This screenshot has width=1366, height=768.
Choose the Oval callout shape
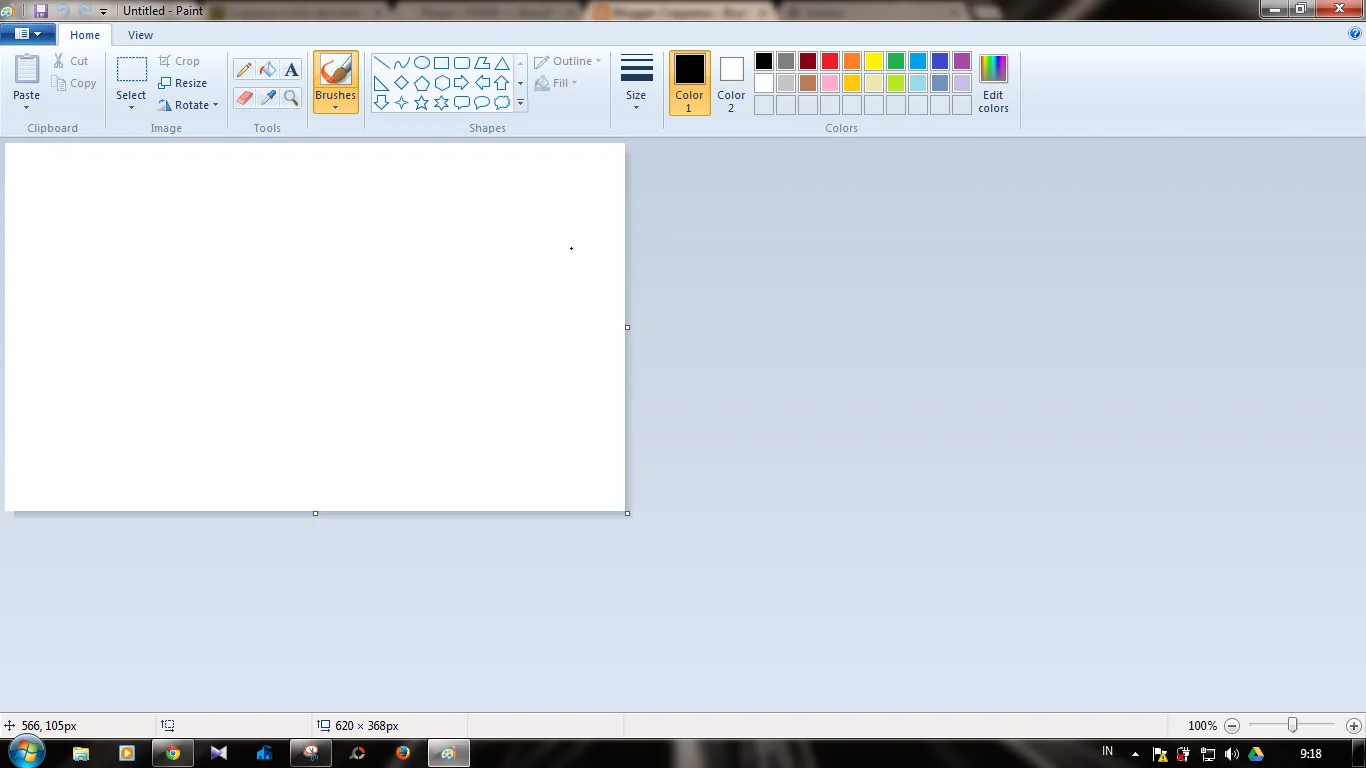(482, 102)
